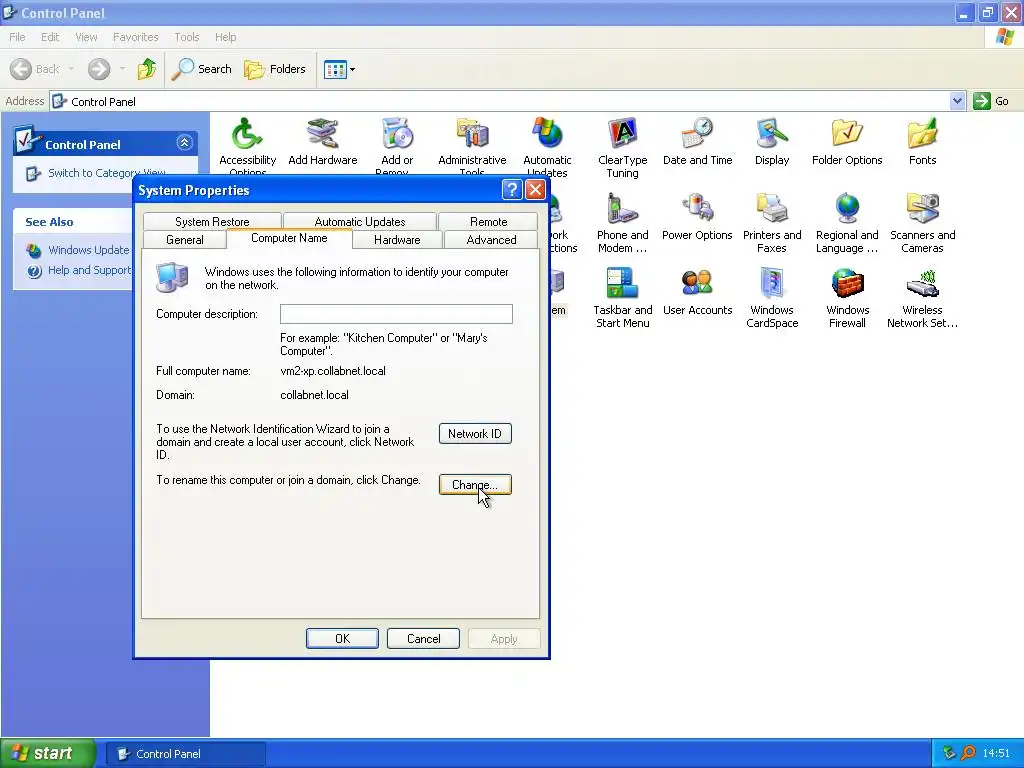Screen dimensions: 1024x768
Task: Open Printers and Faxes icon
Action: pyautogui.click(x=772, y=223)
